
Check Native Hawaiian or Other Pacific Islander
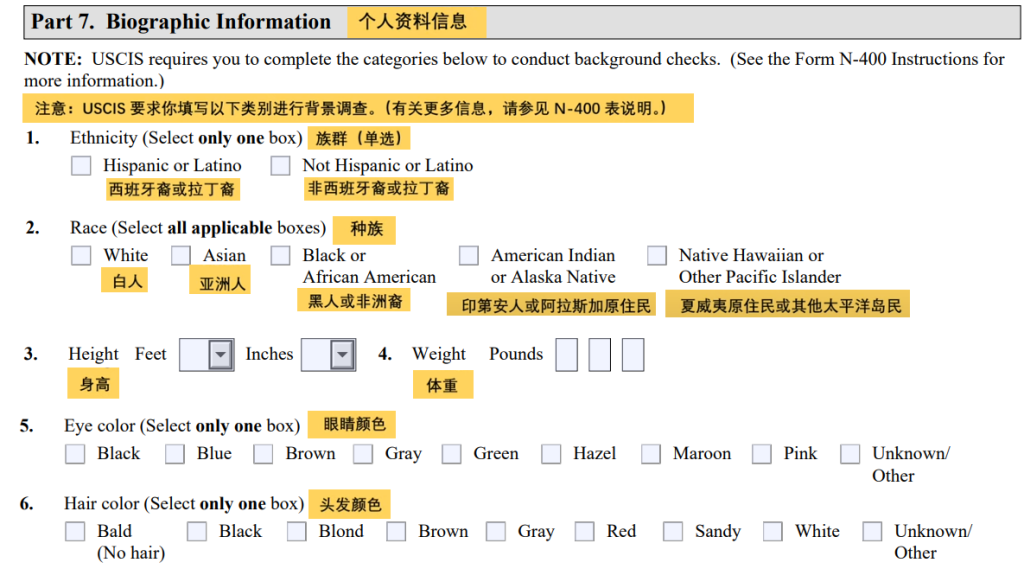click(x=657, y=256)
